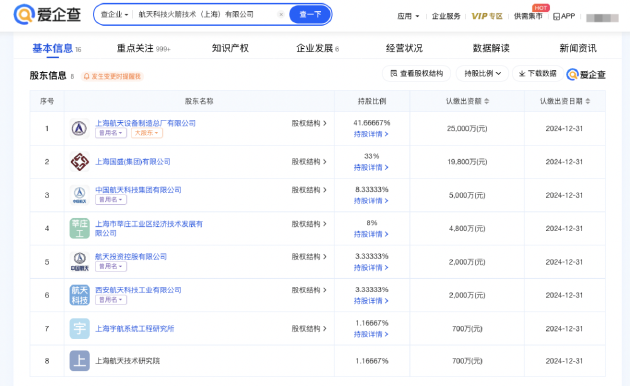Open 航天投资控股有限公司 link
The height and width of the screenshot is (386, 630).
(x=131, y=257)
